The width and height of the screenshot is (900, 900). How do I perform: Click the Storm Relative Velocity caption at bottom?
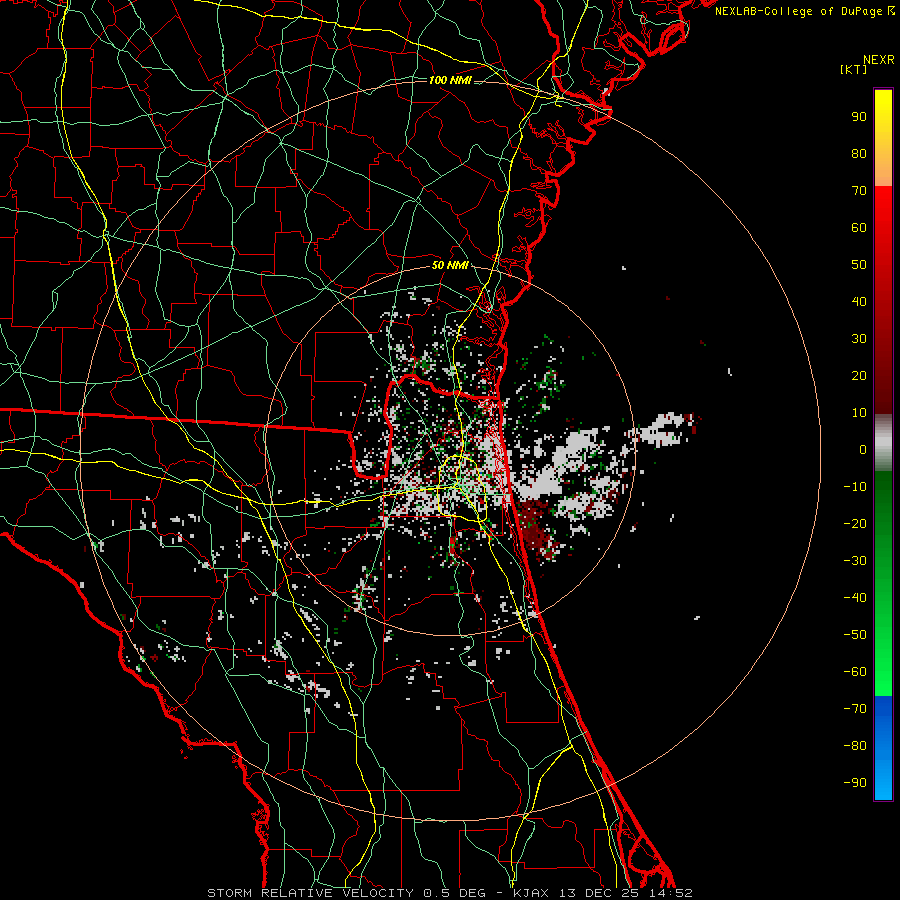click(x=449, y=893)
